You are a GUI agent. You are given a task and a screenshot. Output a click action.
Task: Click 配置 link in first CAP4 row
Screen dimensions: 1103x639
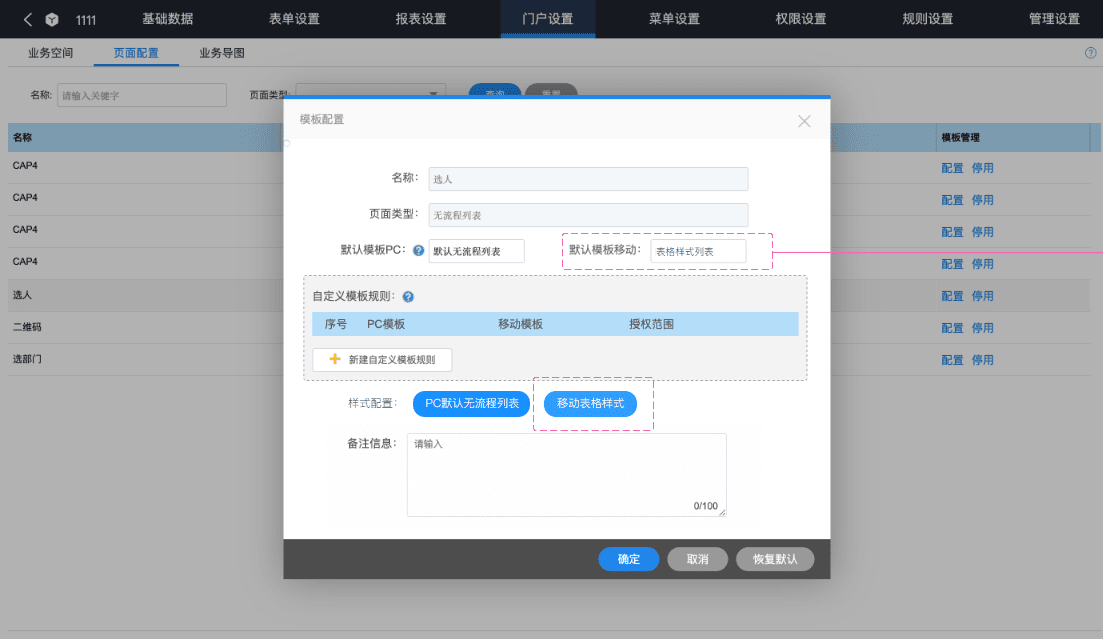coord(952,168)
